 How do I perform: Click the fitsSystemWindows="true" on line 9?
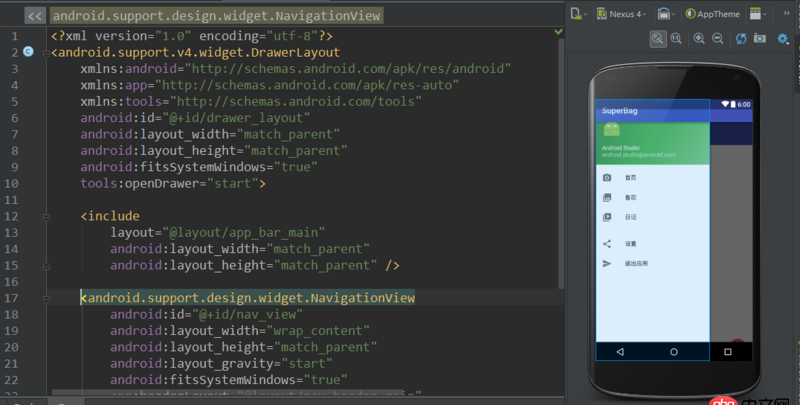[198, 167]
